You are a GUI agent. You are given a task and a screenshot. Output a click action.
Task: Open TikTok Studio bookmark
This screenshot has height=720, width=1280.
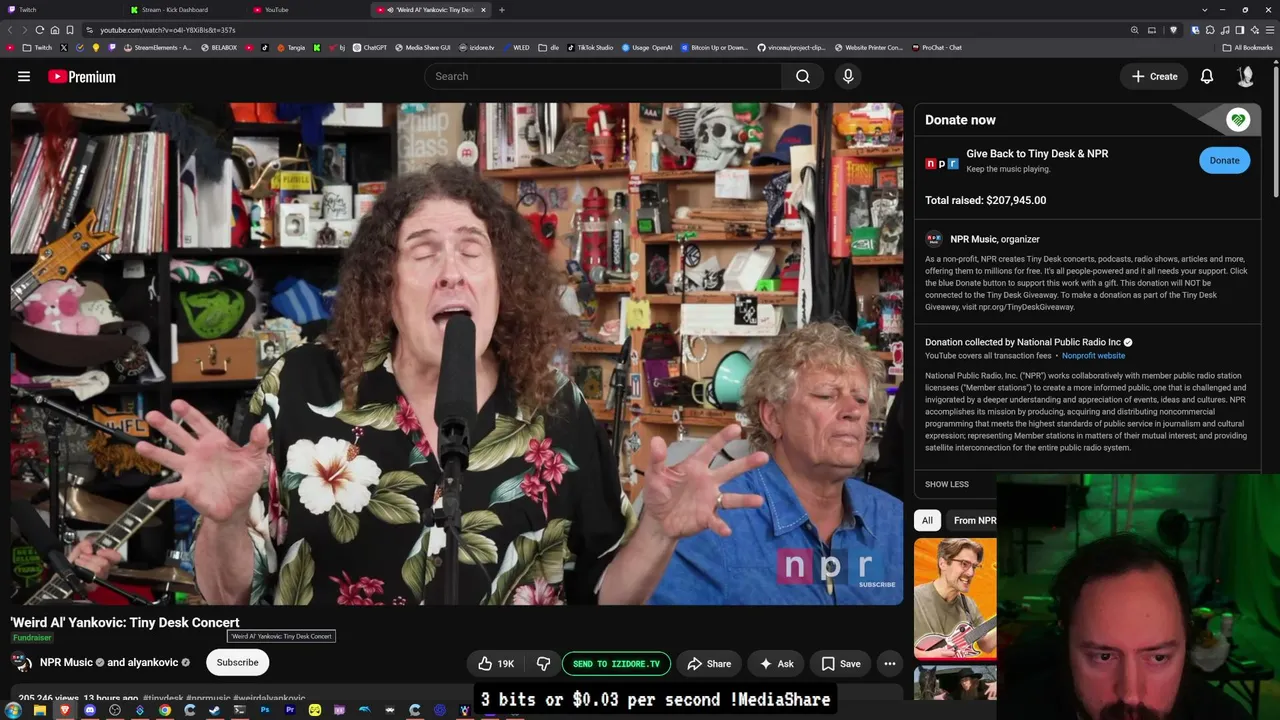590,47
